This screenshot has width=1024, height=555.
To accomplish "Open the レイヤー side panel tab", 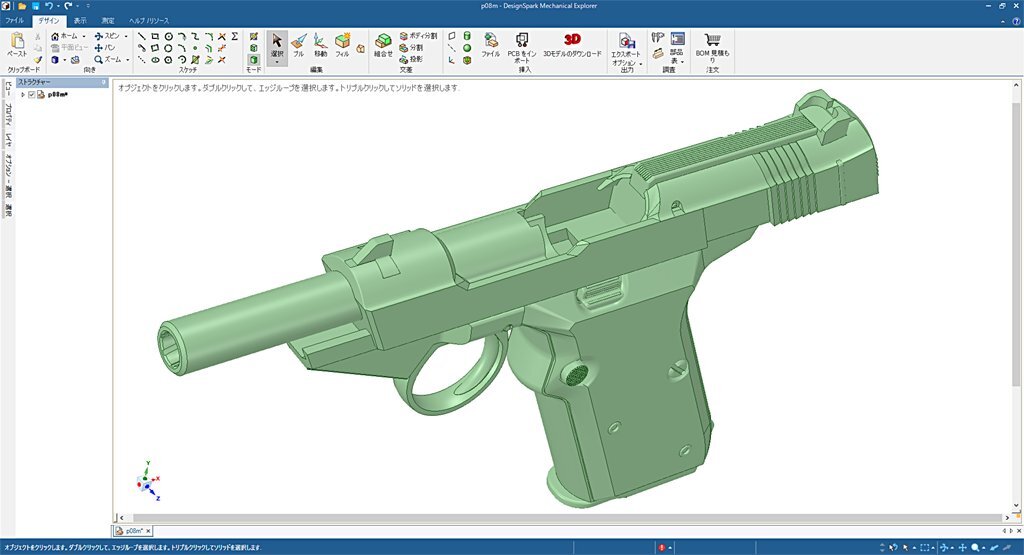I will tap(8, 139).
